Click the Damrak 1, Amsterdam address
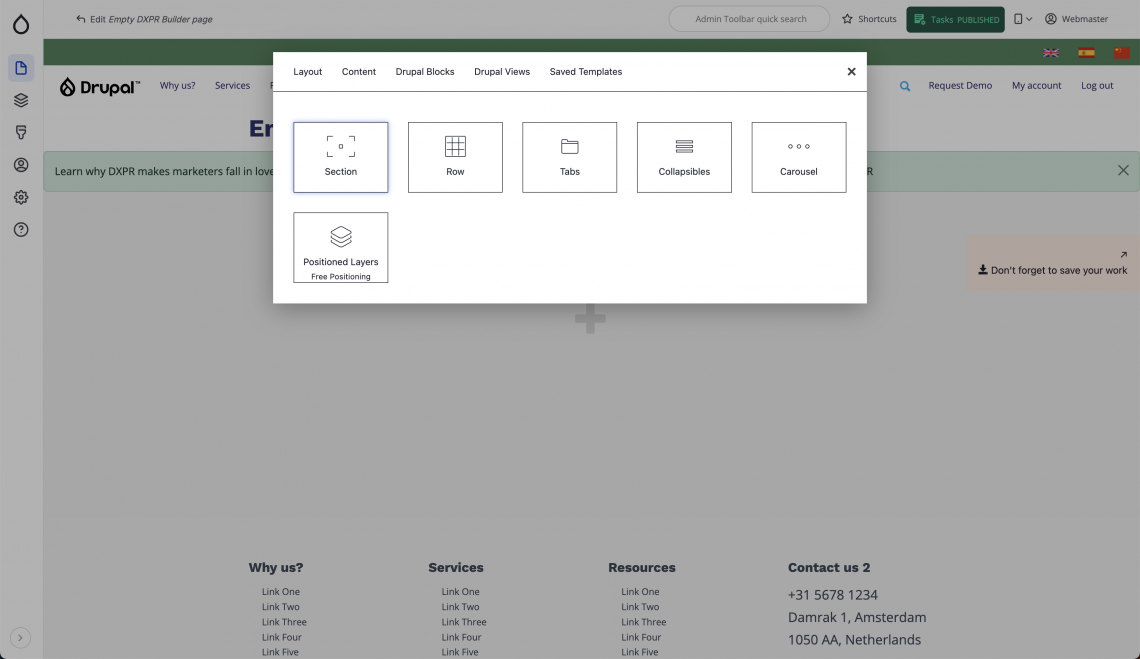Screen dimensions: 1140x659 [x=857, y=618]
